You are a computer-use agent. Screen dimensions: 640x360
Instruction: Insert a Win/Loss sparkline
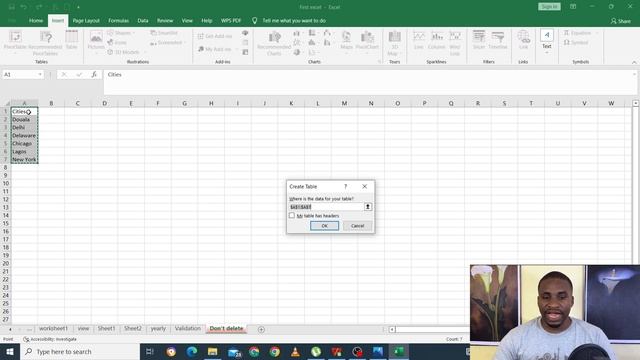click(455, 43)
